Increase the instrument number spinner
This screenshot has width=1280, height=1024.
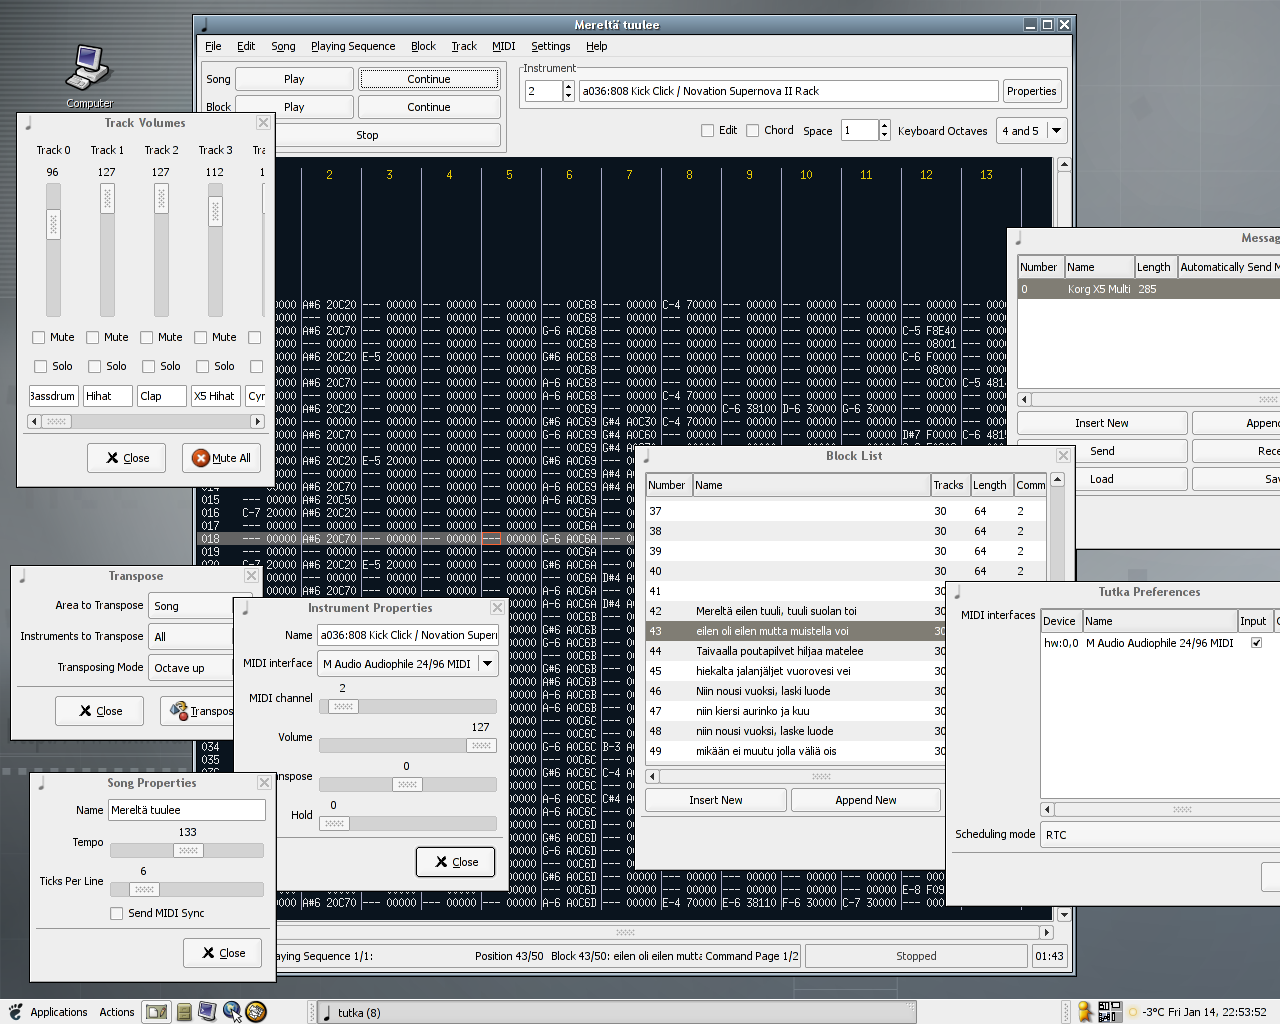(569, 86)
